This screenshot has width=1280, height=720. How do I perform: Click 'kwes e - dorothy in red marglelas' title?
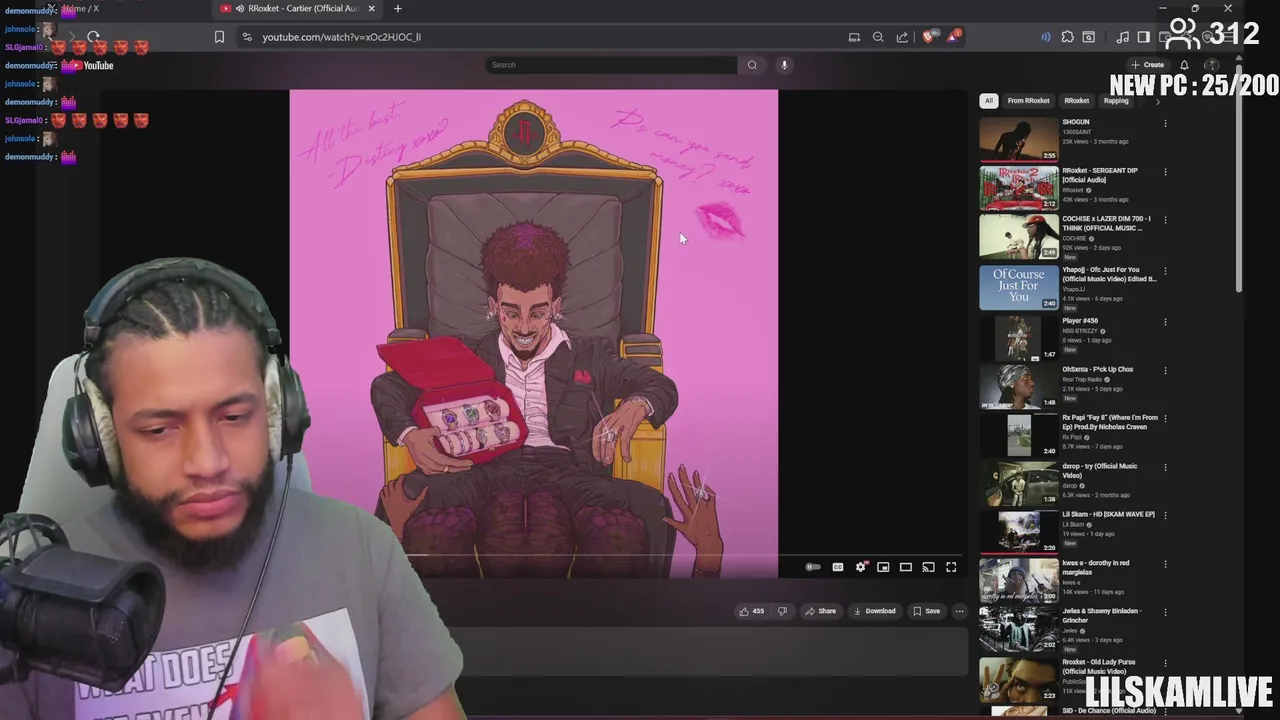click(x=1096, y=567)
